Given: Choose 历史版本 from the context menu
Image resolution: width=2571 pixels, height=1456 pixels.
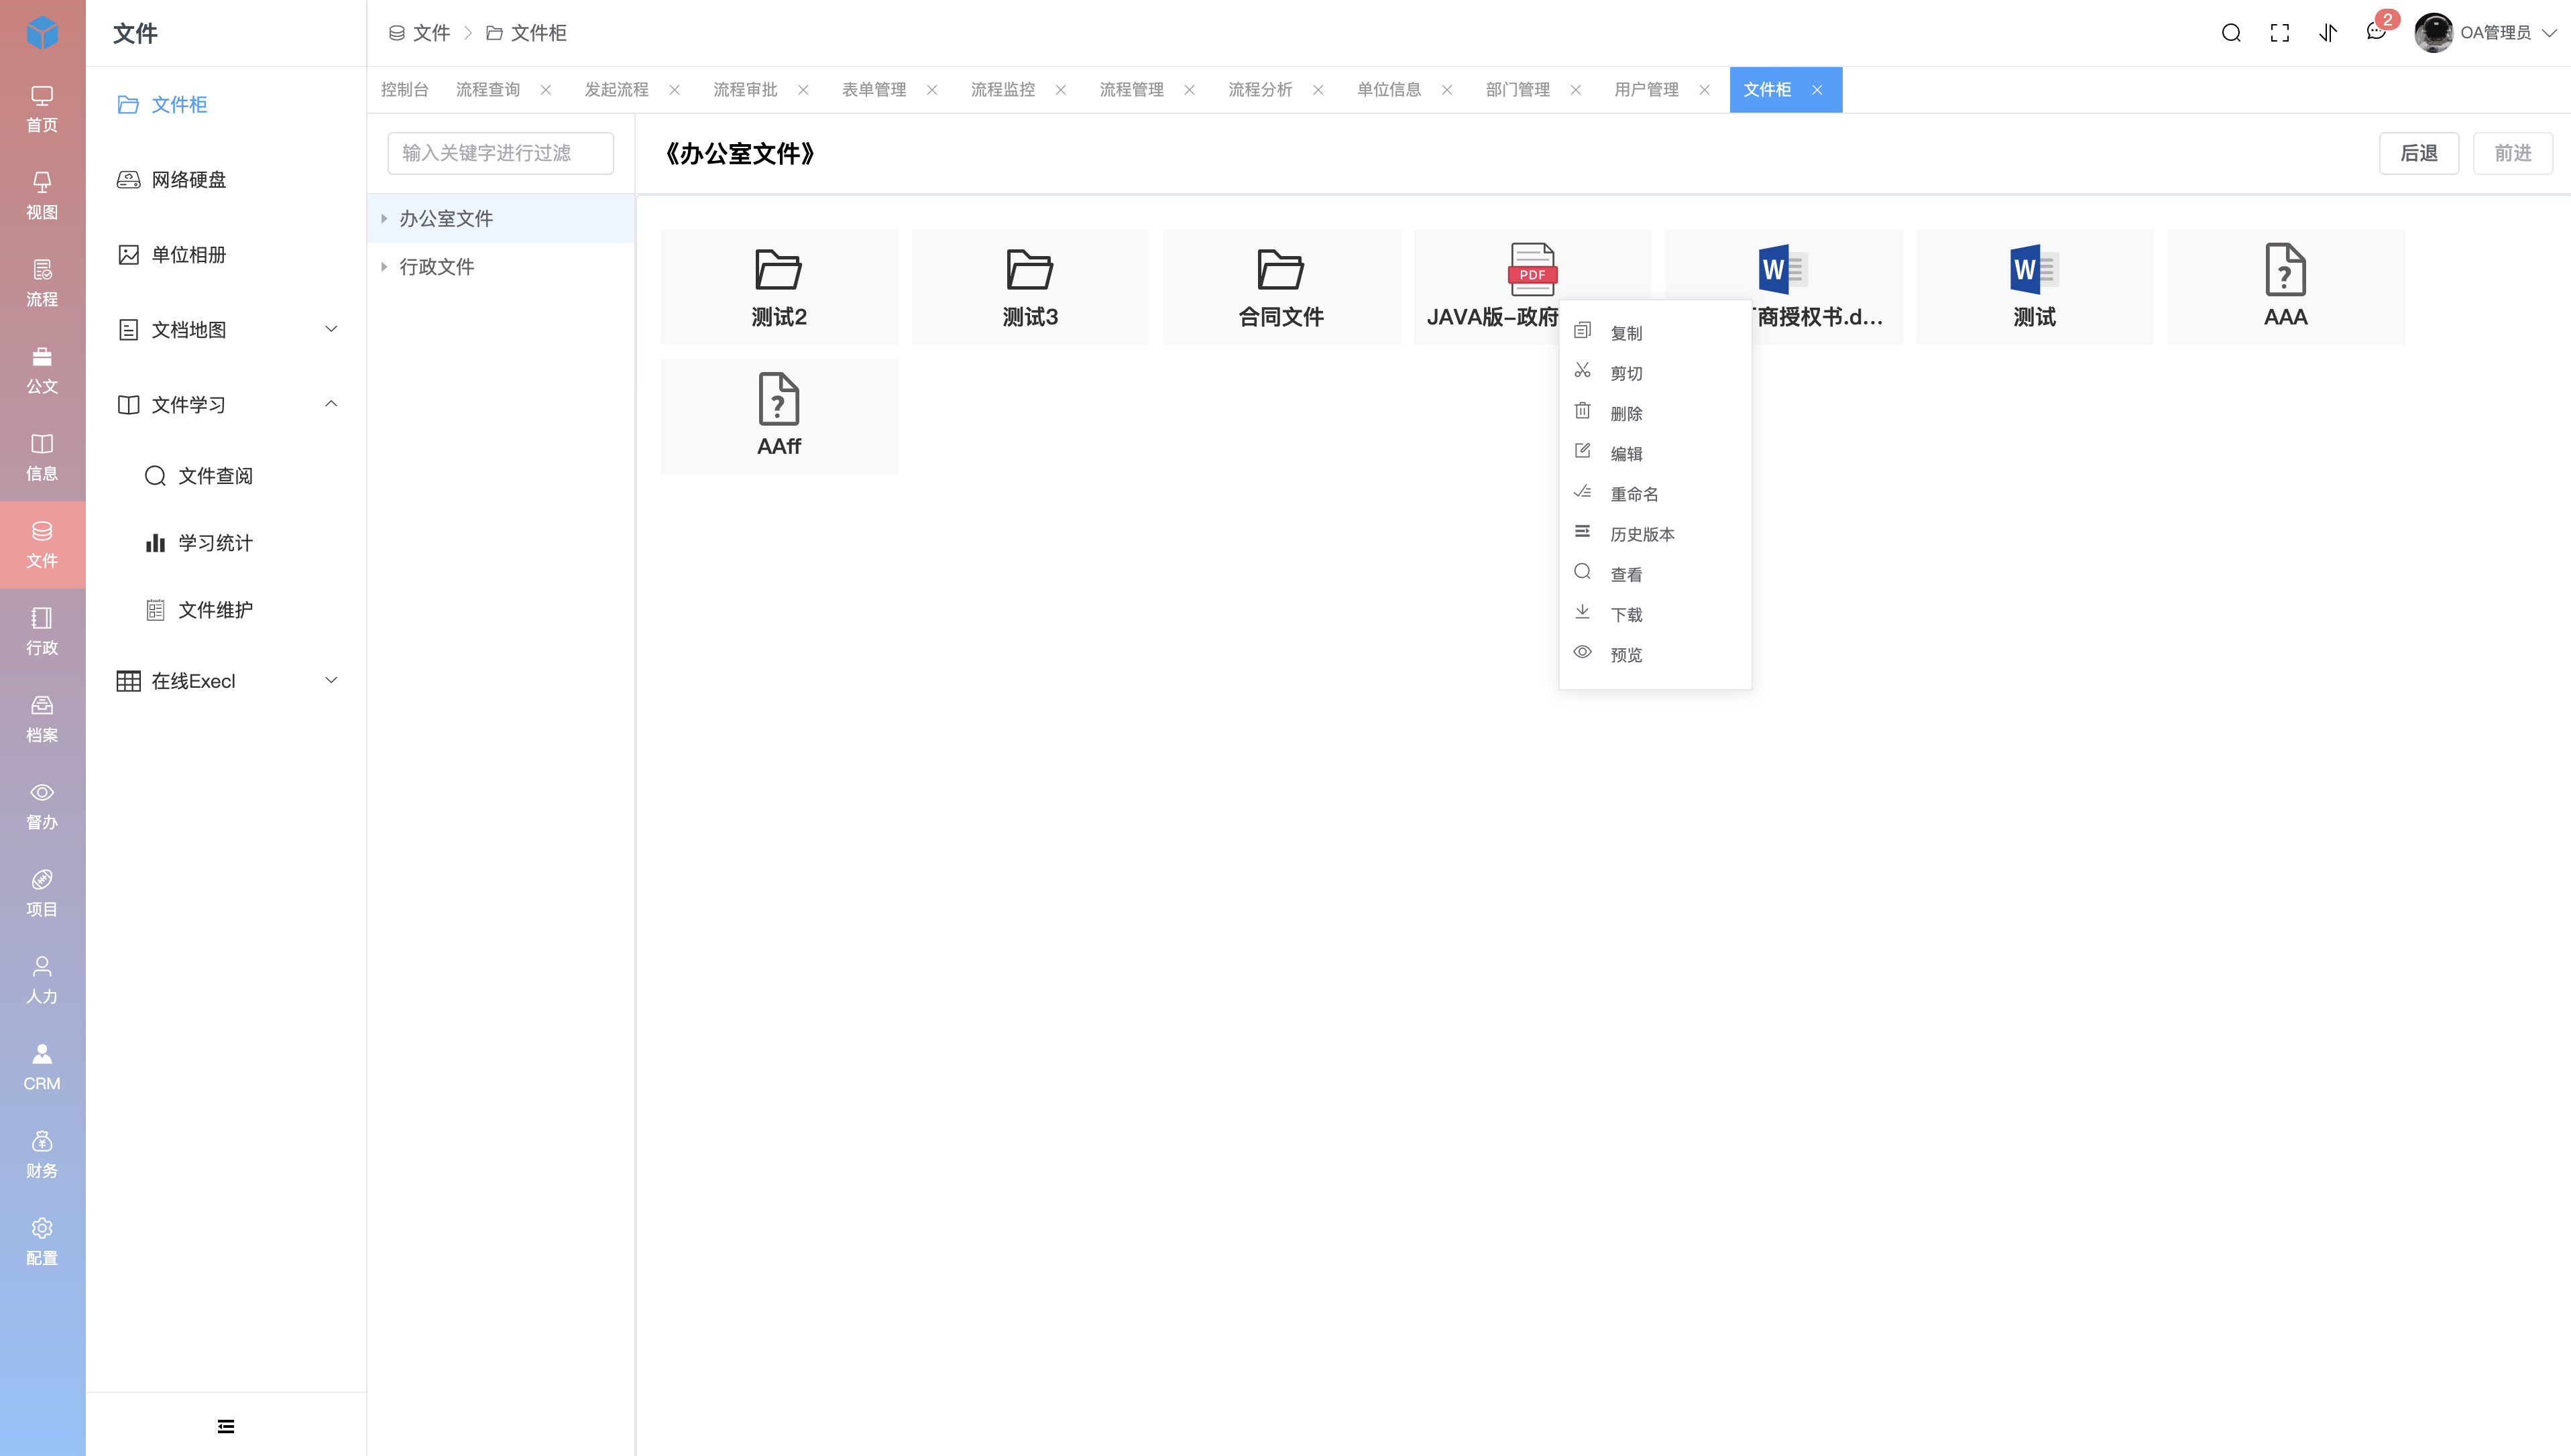Looking at the screenshot, I should tap(1655, 534).
